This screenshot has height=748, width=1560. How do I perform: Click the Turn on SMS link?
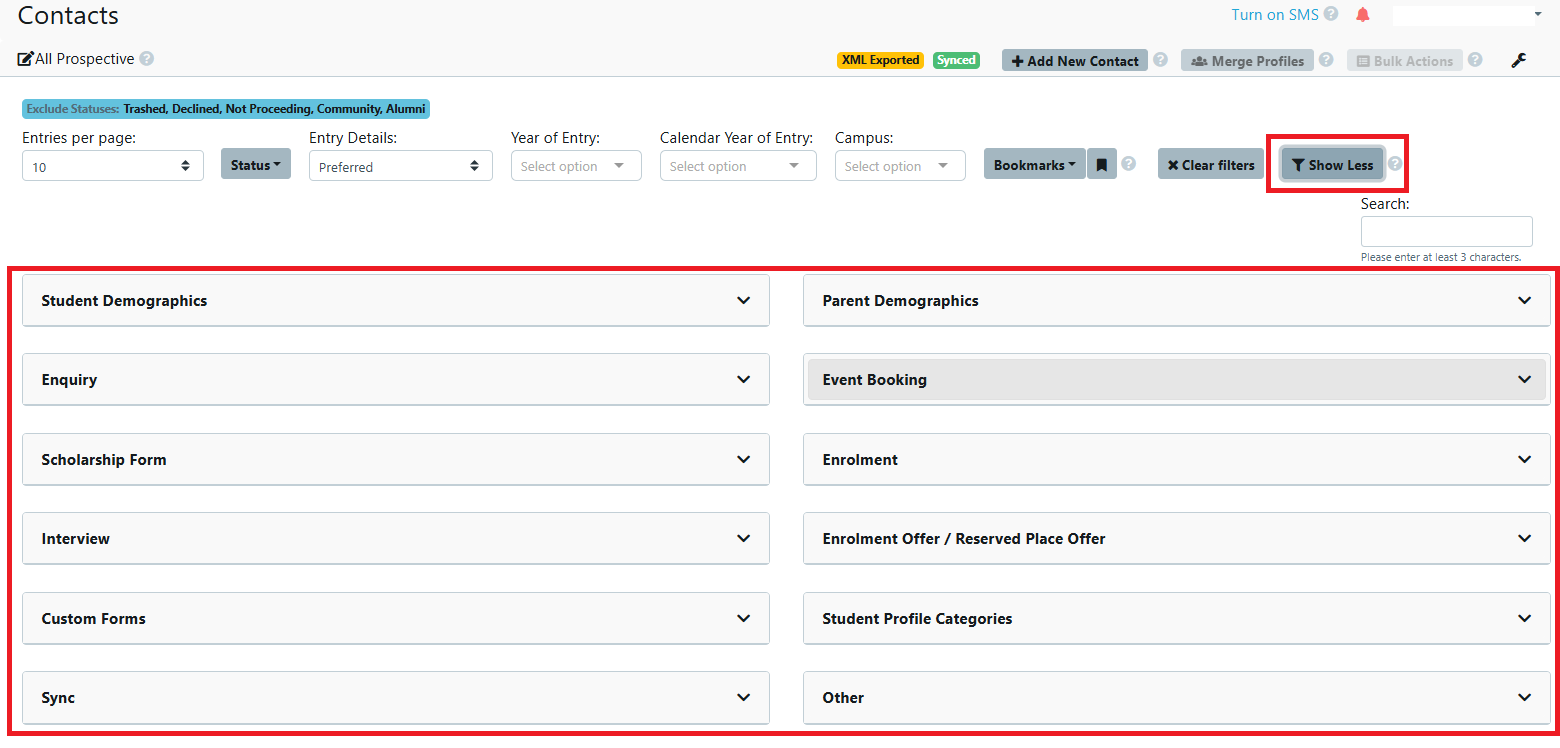click(x=1274, y=15)
